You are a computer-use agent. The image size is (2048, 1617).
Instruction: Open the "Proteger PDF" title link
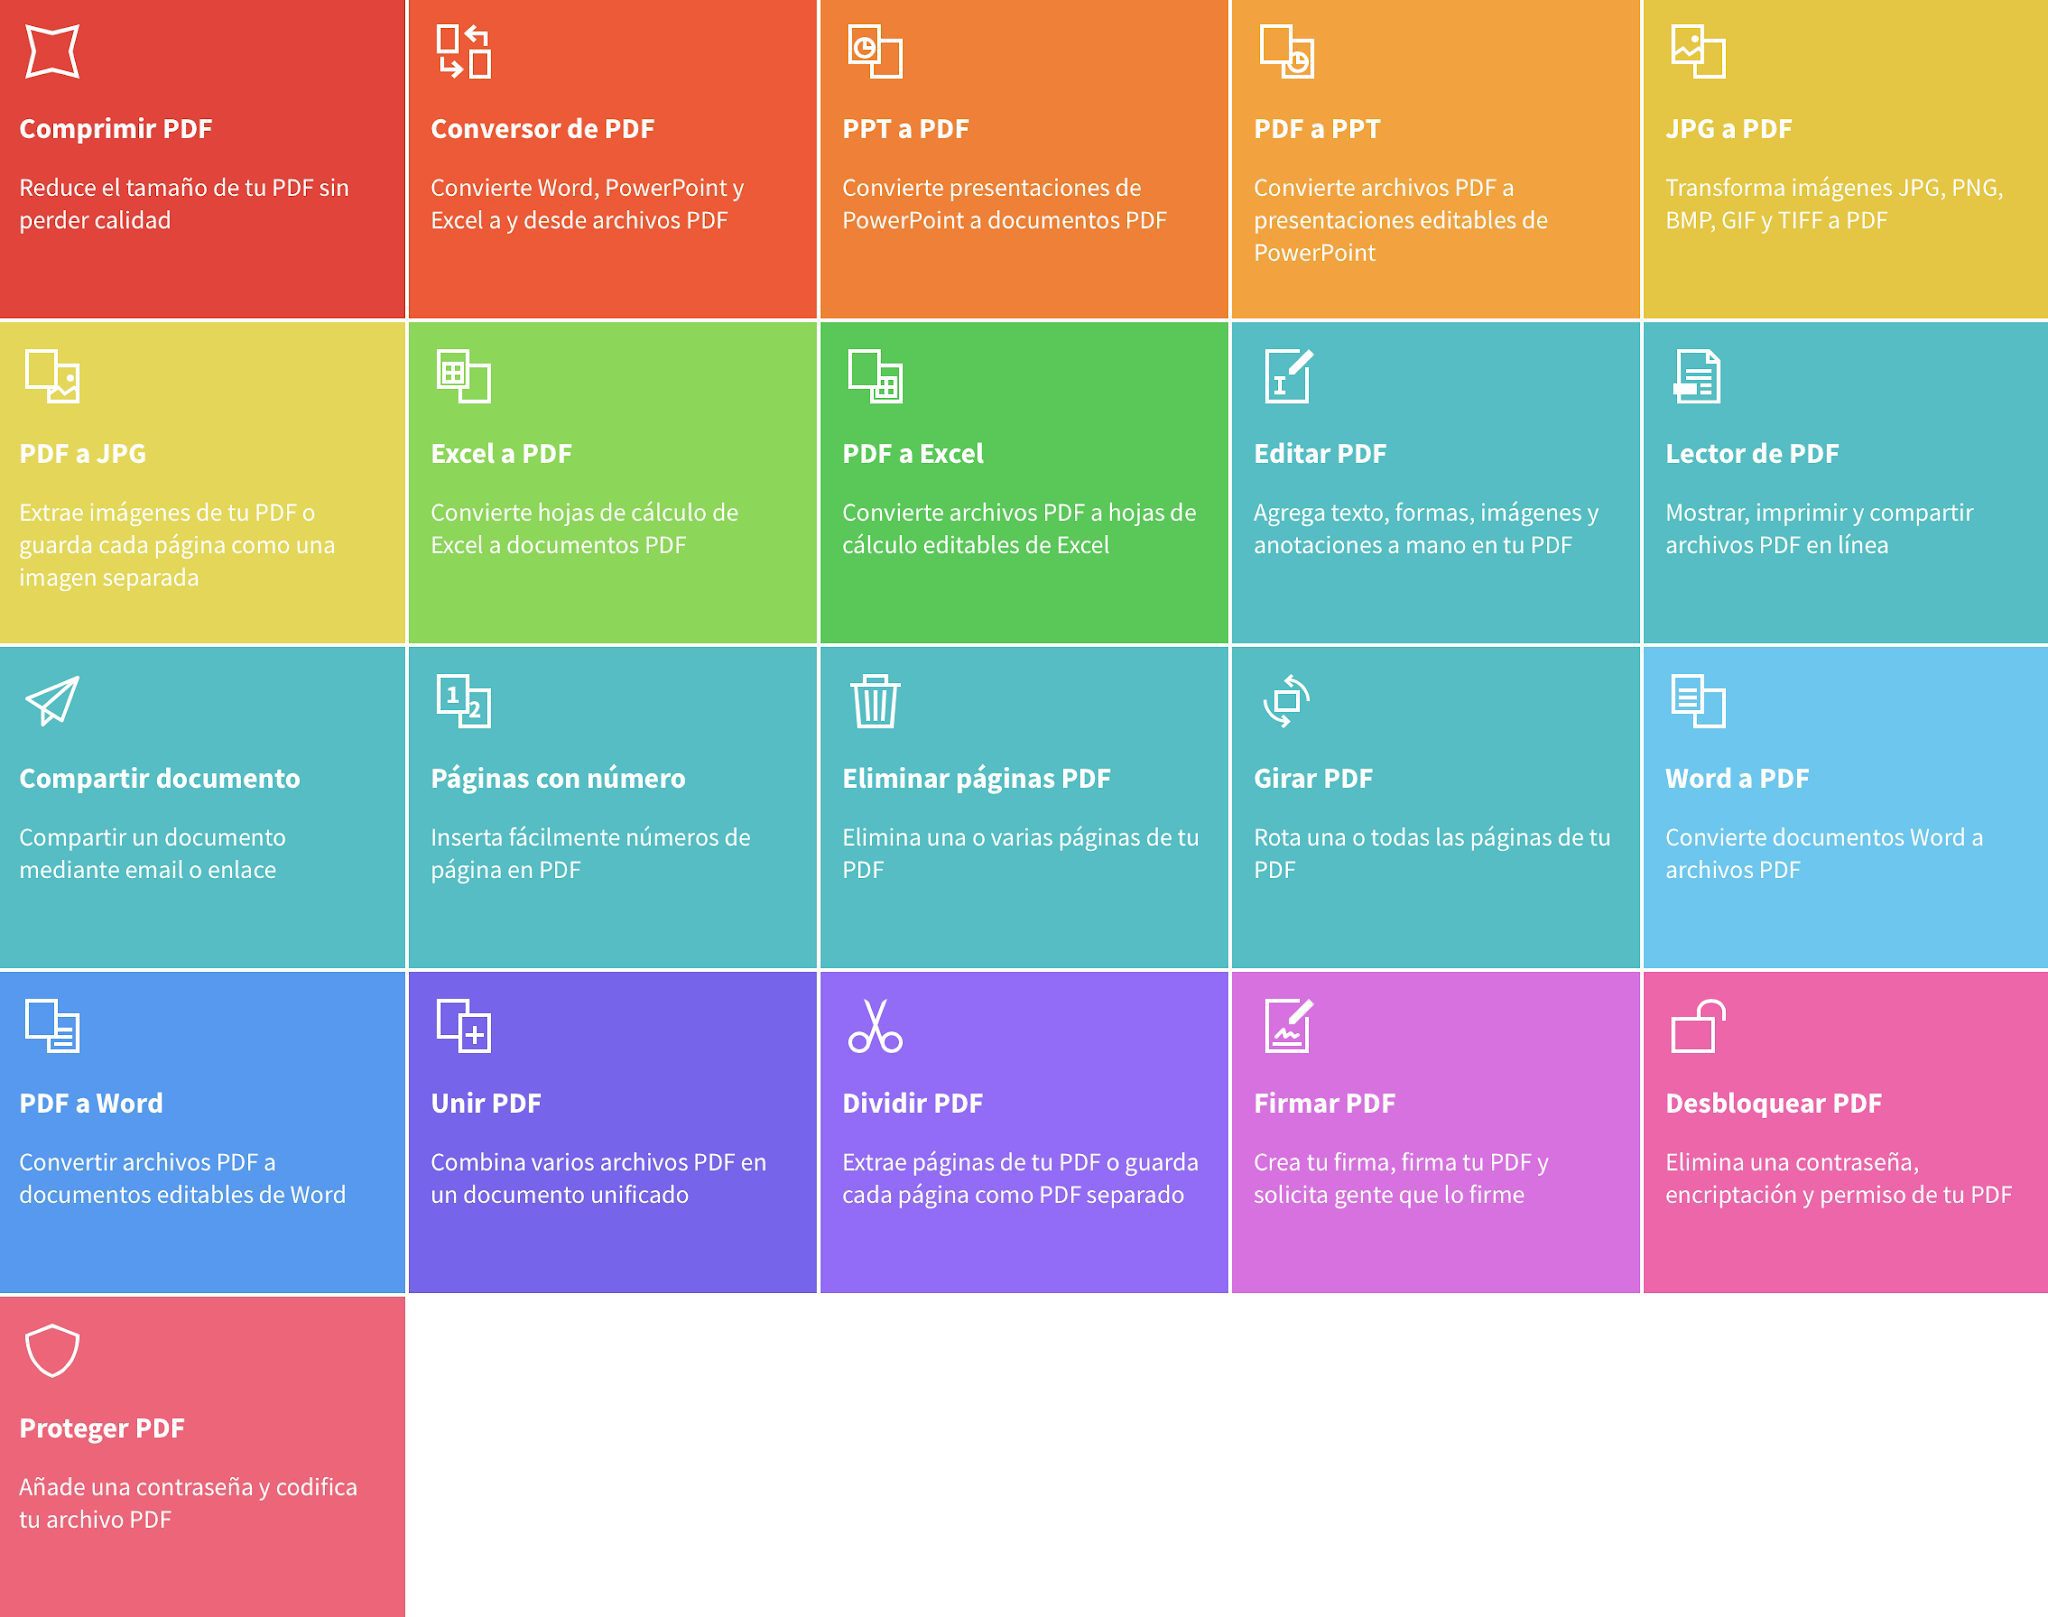[x=102, y=1429]
